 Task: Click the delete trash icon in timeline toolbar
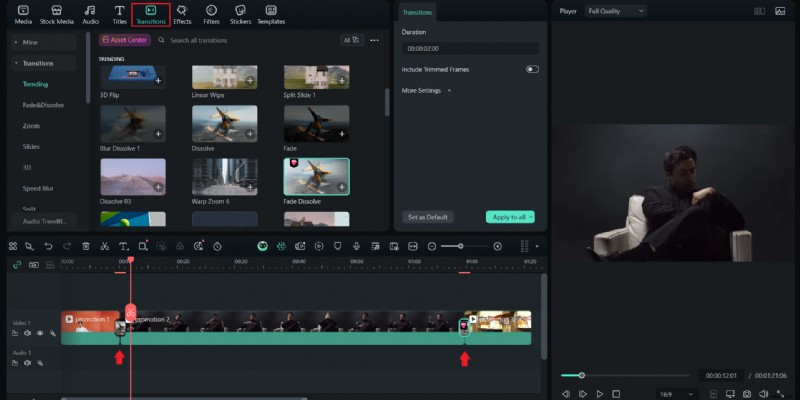coord(86,246)
